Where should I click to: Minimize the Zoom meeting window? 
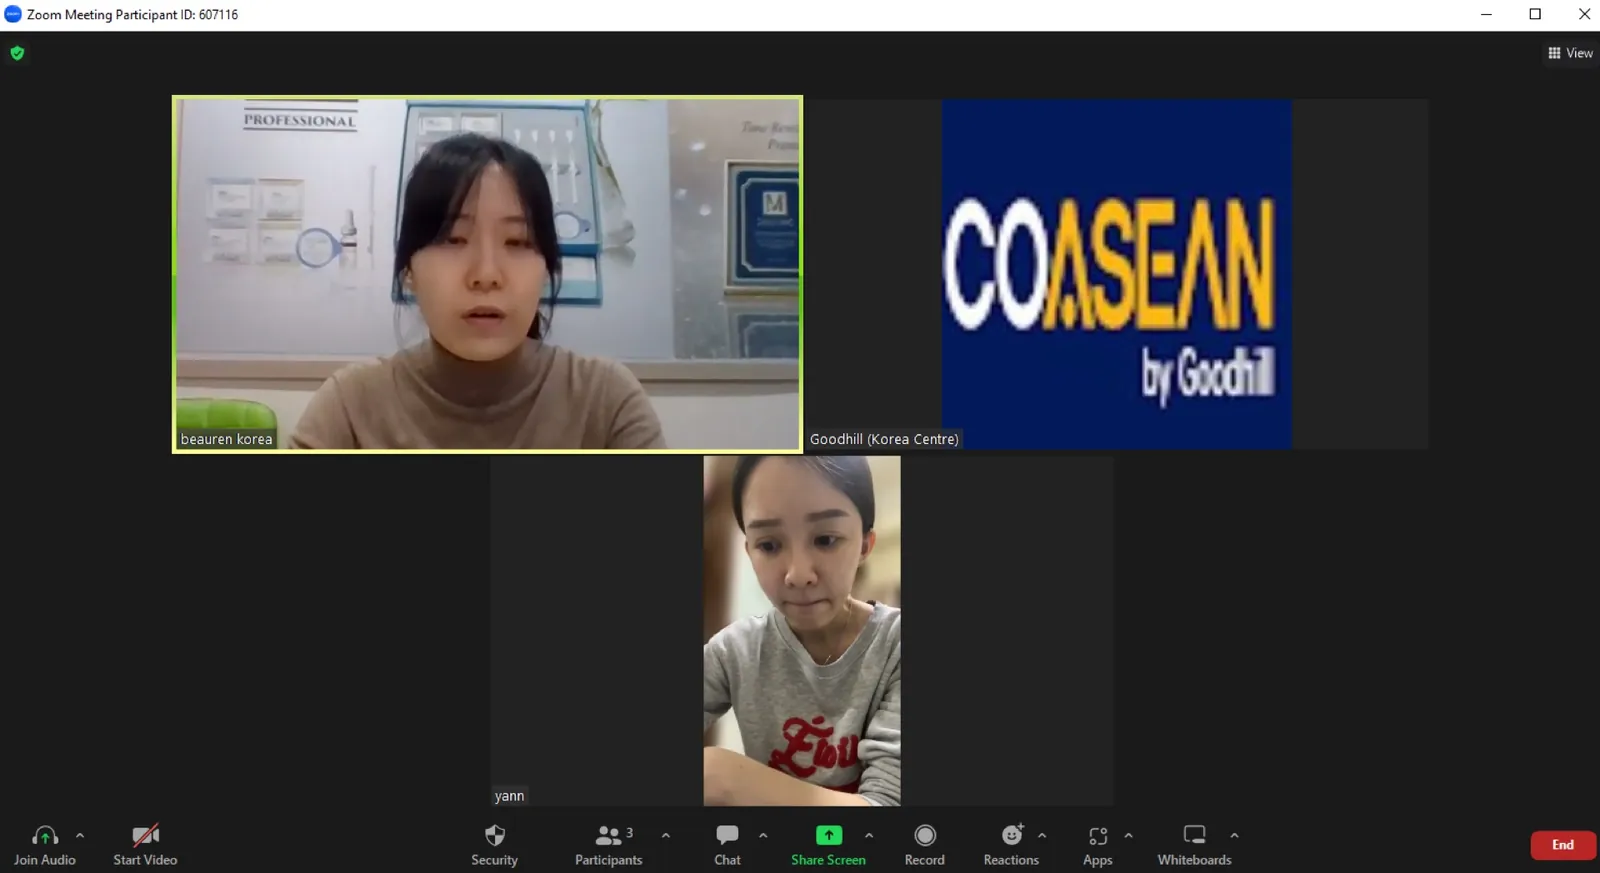(x=1486, y=14)
